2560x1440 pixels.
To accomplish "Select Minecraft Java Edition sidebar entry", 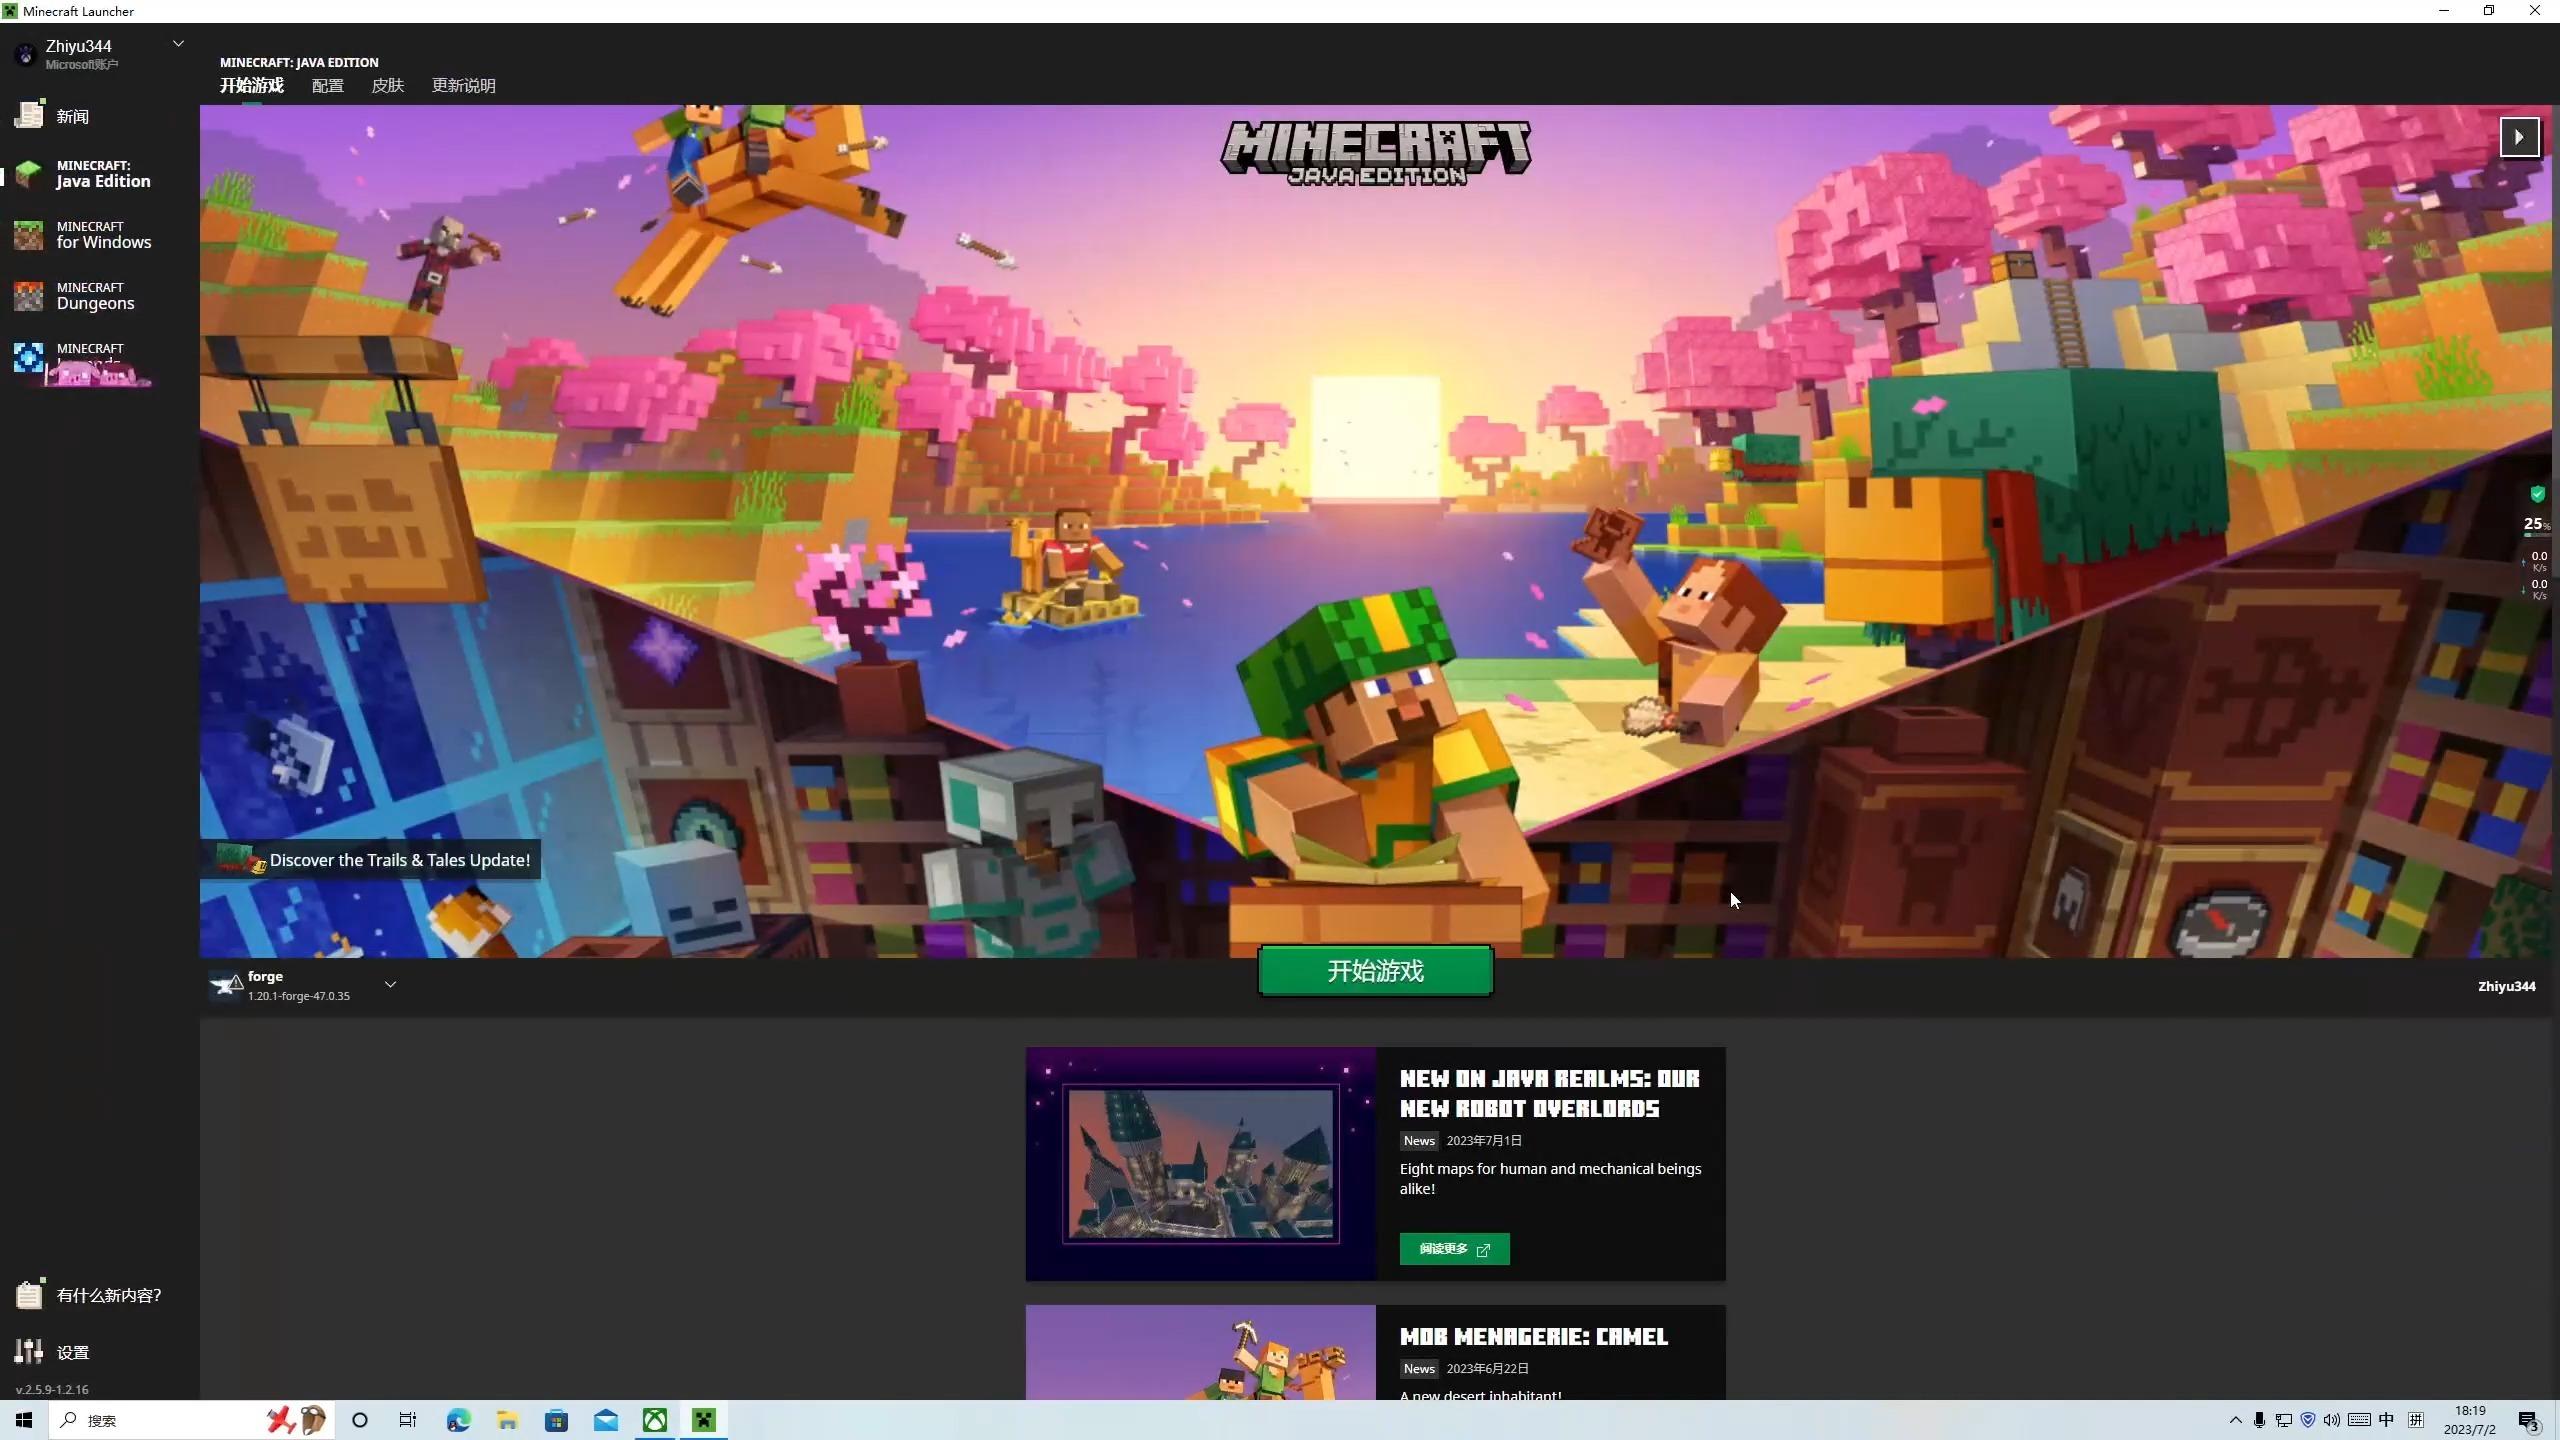I will 102,174.
